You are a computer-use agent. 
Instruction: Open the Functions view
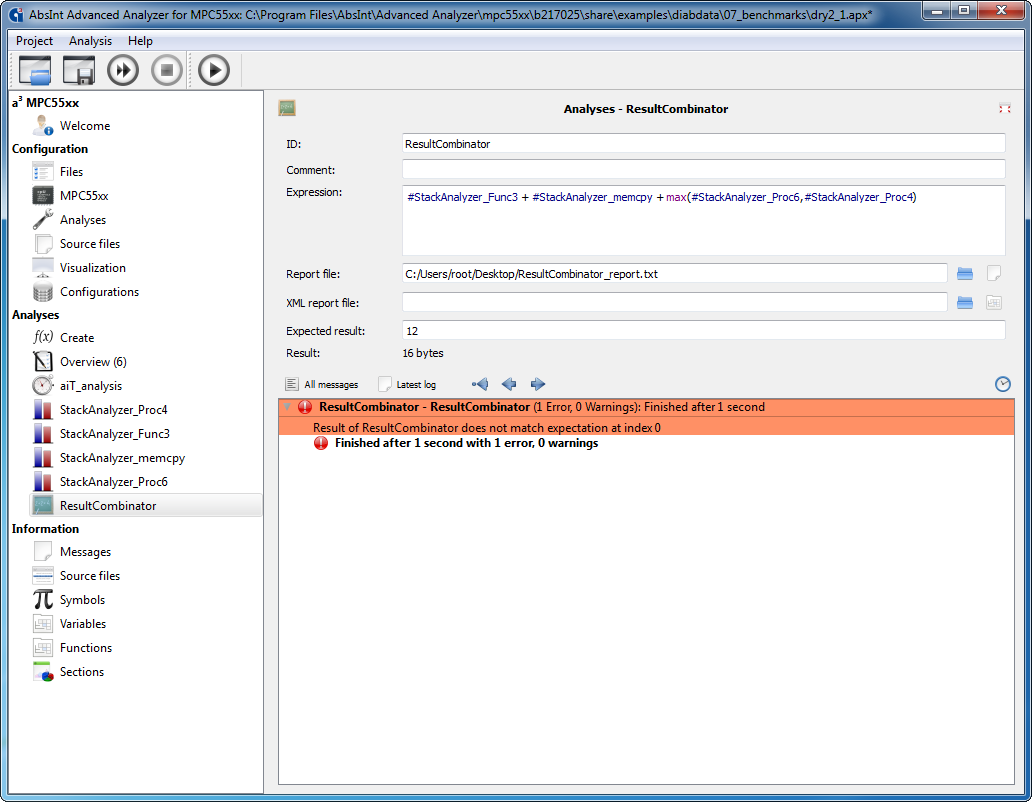coord(86,648)
